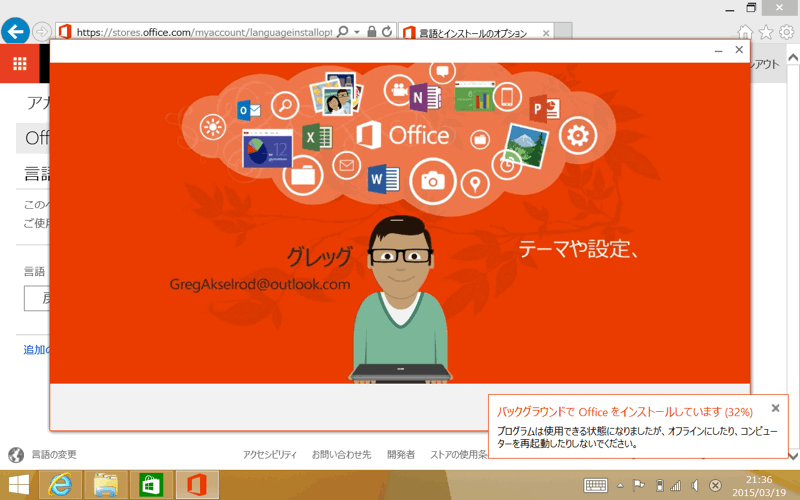800x500 pixels.
Task: Click the volume speaker tray icon
Action: (x=695, y=485)
